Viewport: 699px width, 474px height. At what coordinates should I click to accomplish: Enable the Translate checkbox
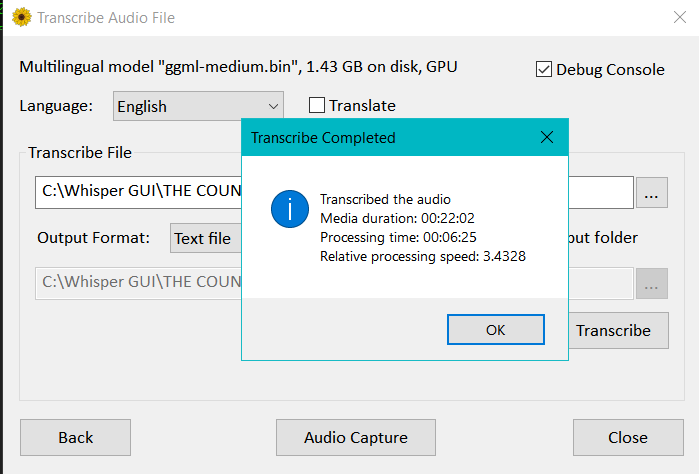(317, 105)
